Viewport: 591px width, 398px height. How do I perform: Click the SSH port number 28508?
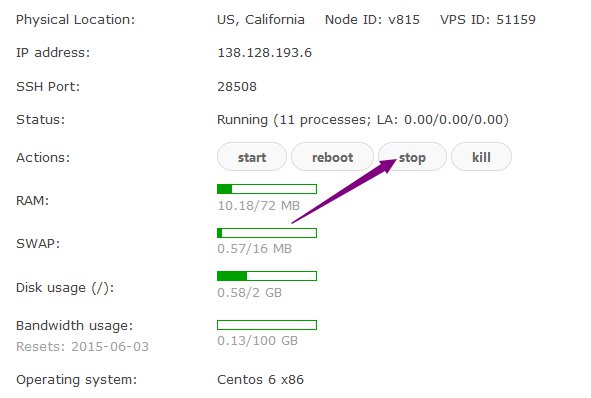pyautogui.click(x=237, y=87)
